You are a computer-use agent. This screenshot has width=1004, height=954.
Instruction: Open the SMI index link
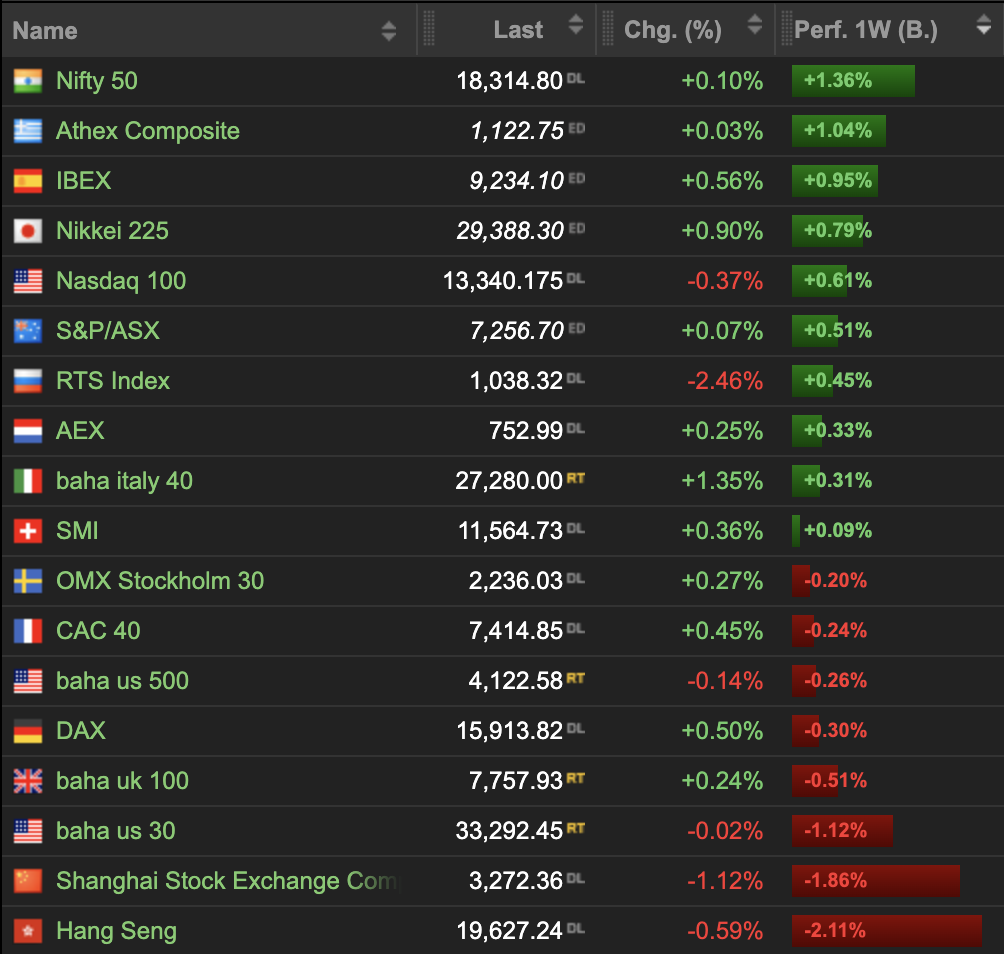point(77,530)
